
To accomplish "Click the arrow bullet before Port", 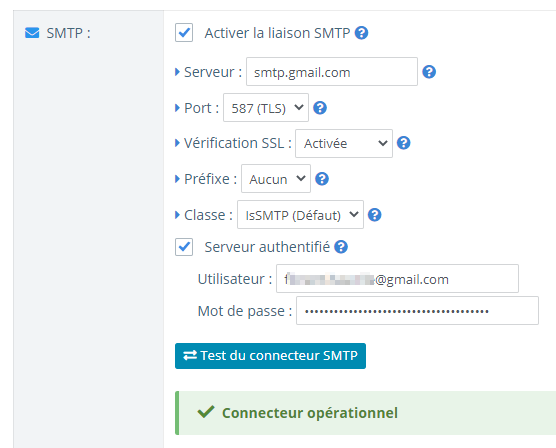I will (178, 108).
